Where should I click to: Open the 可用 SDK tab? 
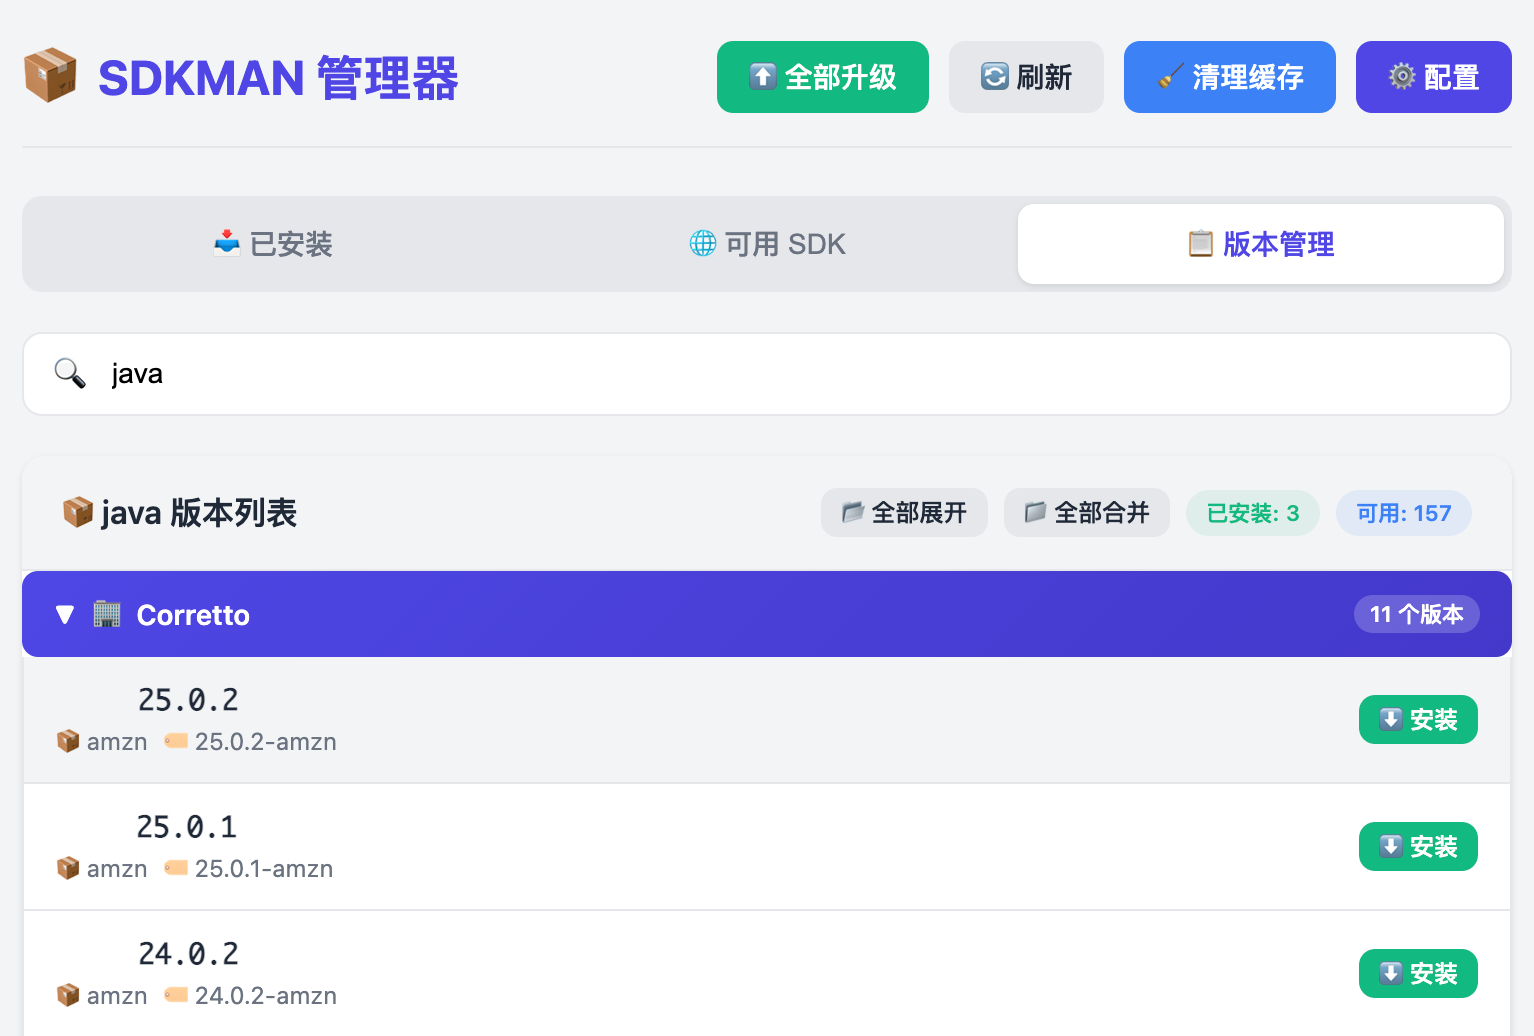tap(767, 244)
